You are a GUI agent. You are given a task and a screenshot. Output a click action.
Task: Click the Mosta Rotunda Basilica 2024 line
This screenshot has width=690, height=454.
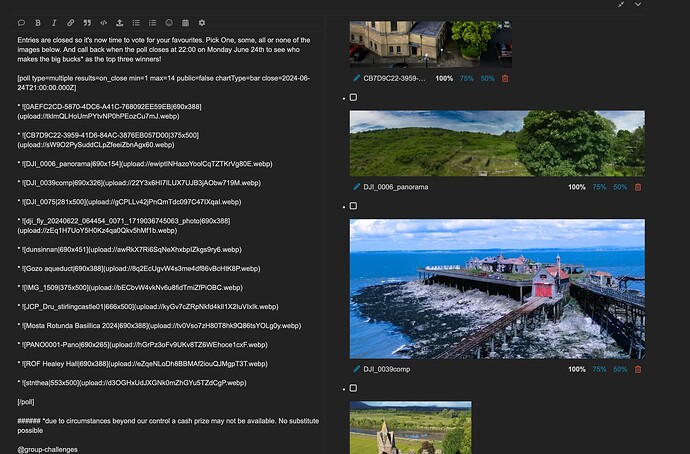(159, 326)
